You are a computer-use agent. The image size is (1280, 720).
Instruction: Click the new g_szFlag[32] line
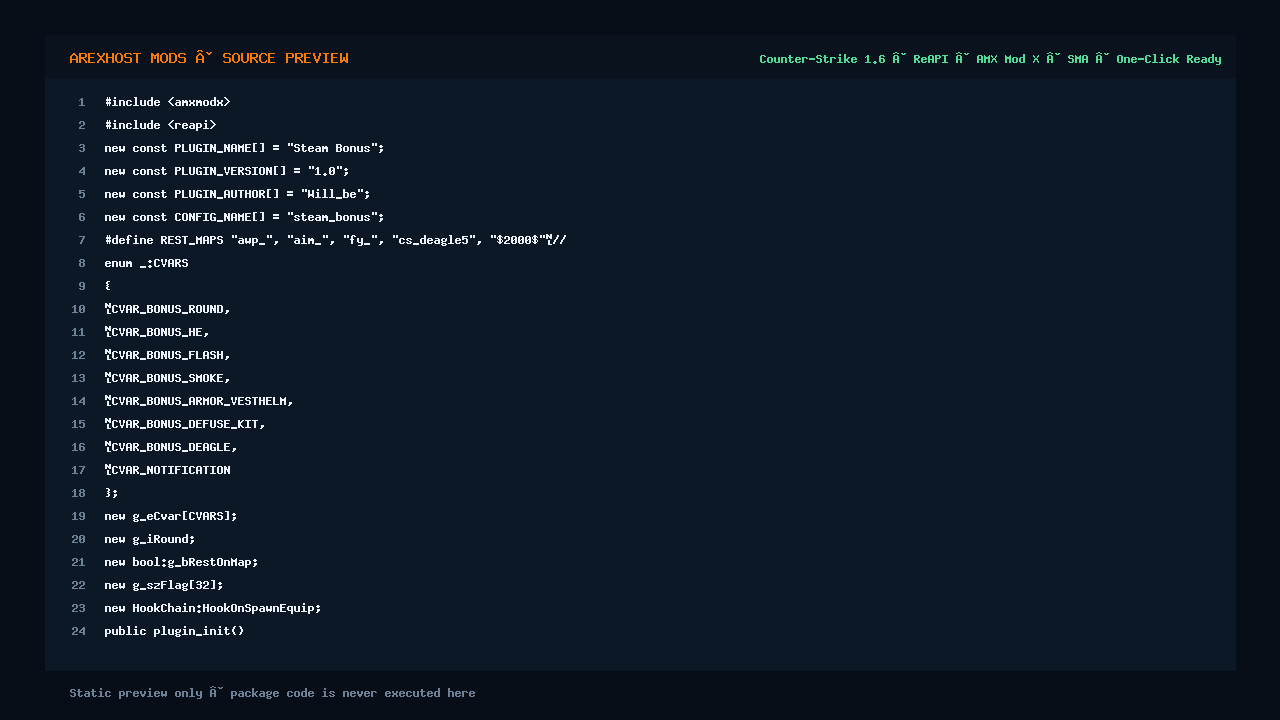click(x=164, y=585)
